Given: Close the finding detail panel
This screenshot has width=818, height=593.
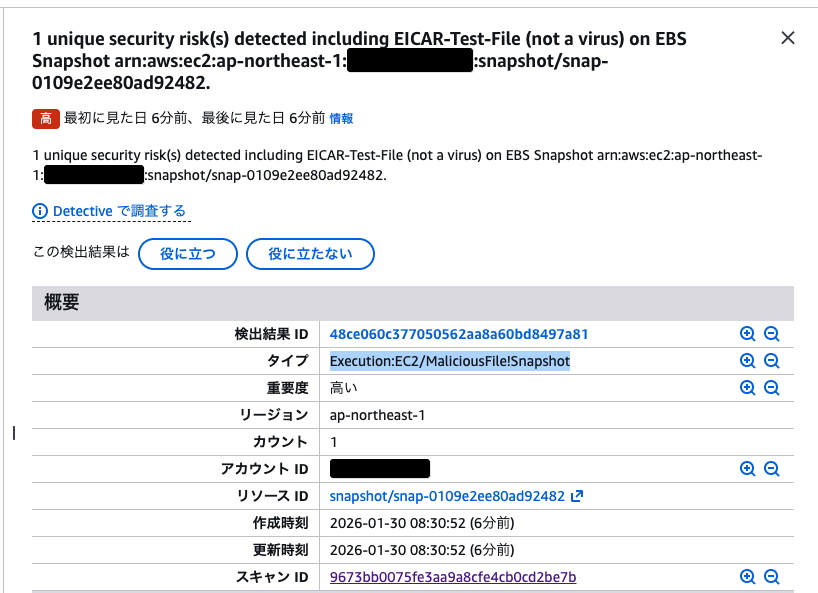Looking at the screenshot, I should tap(787, 38).
